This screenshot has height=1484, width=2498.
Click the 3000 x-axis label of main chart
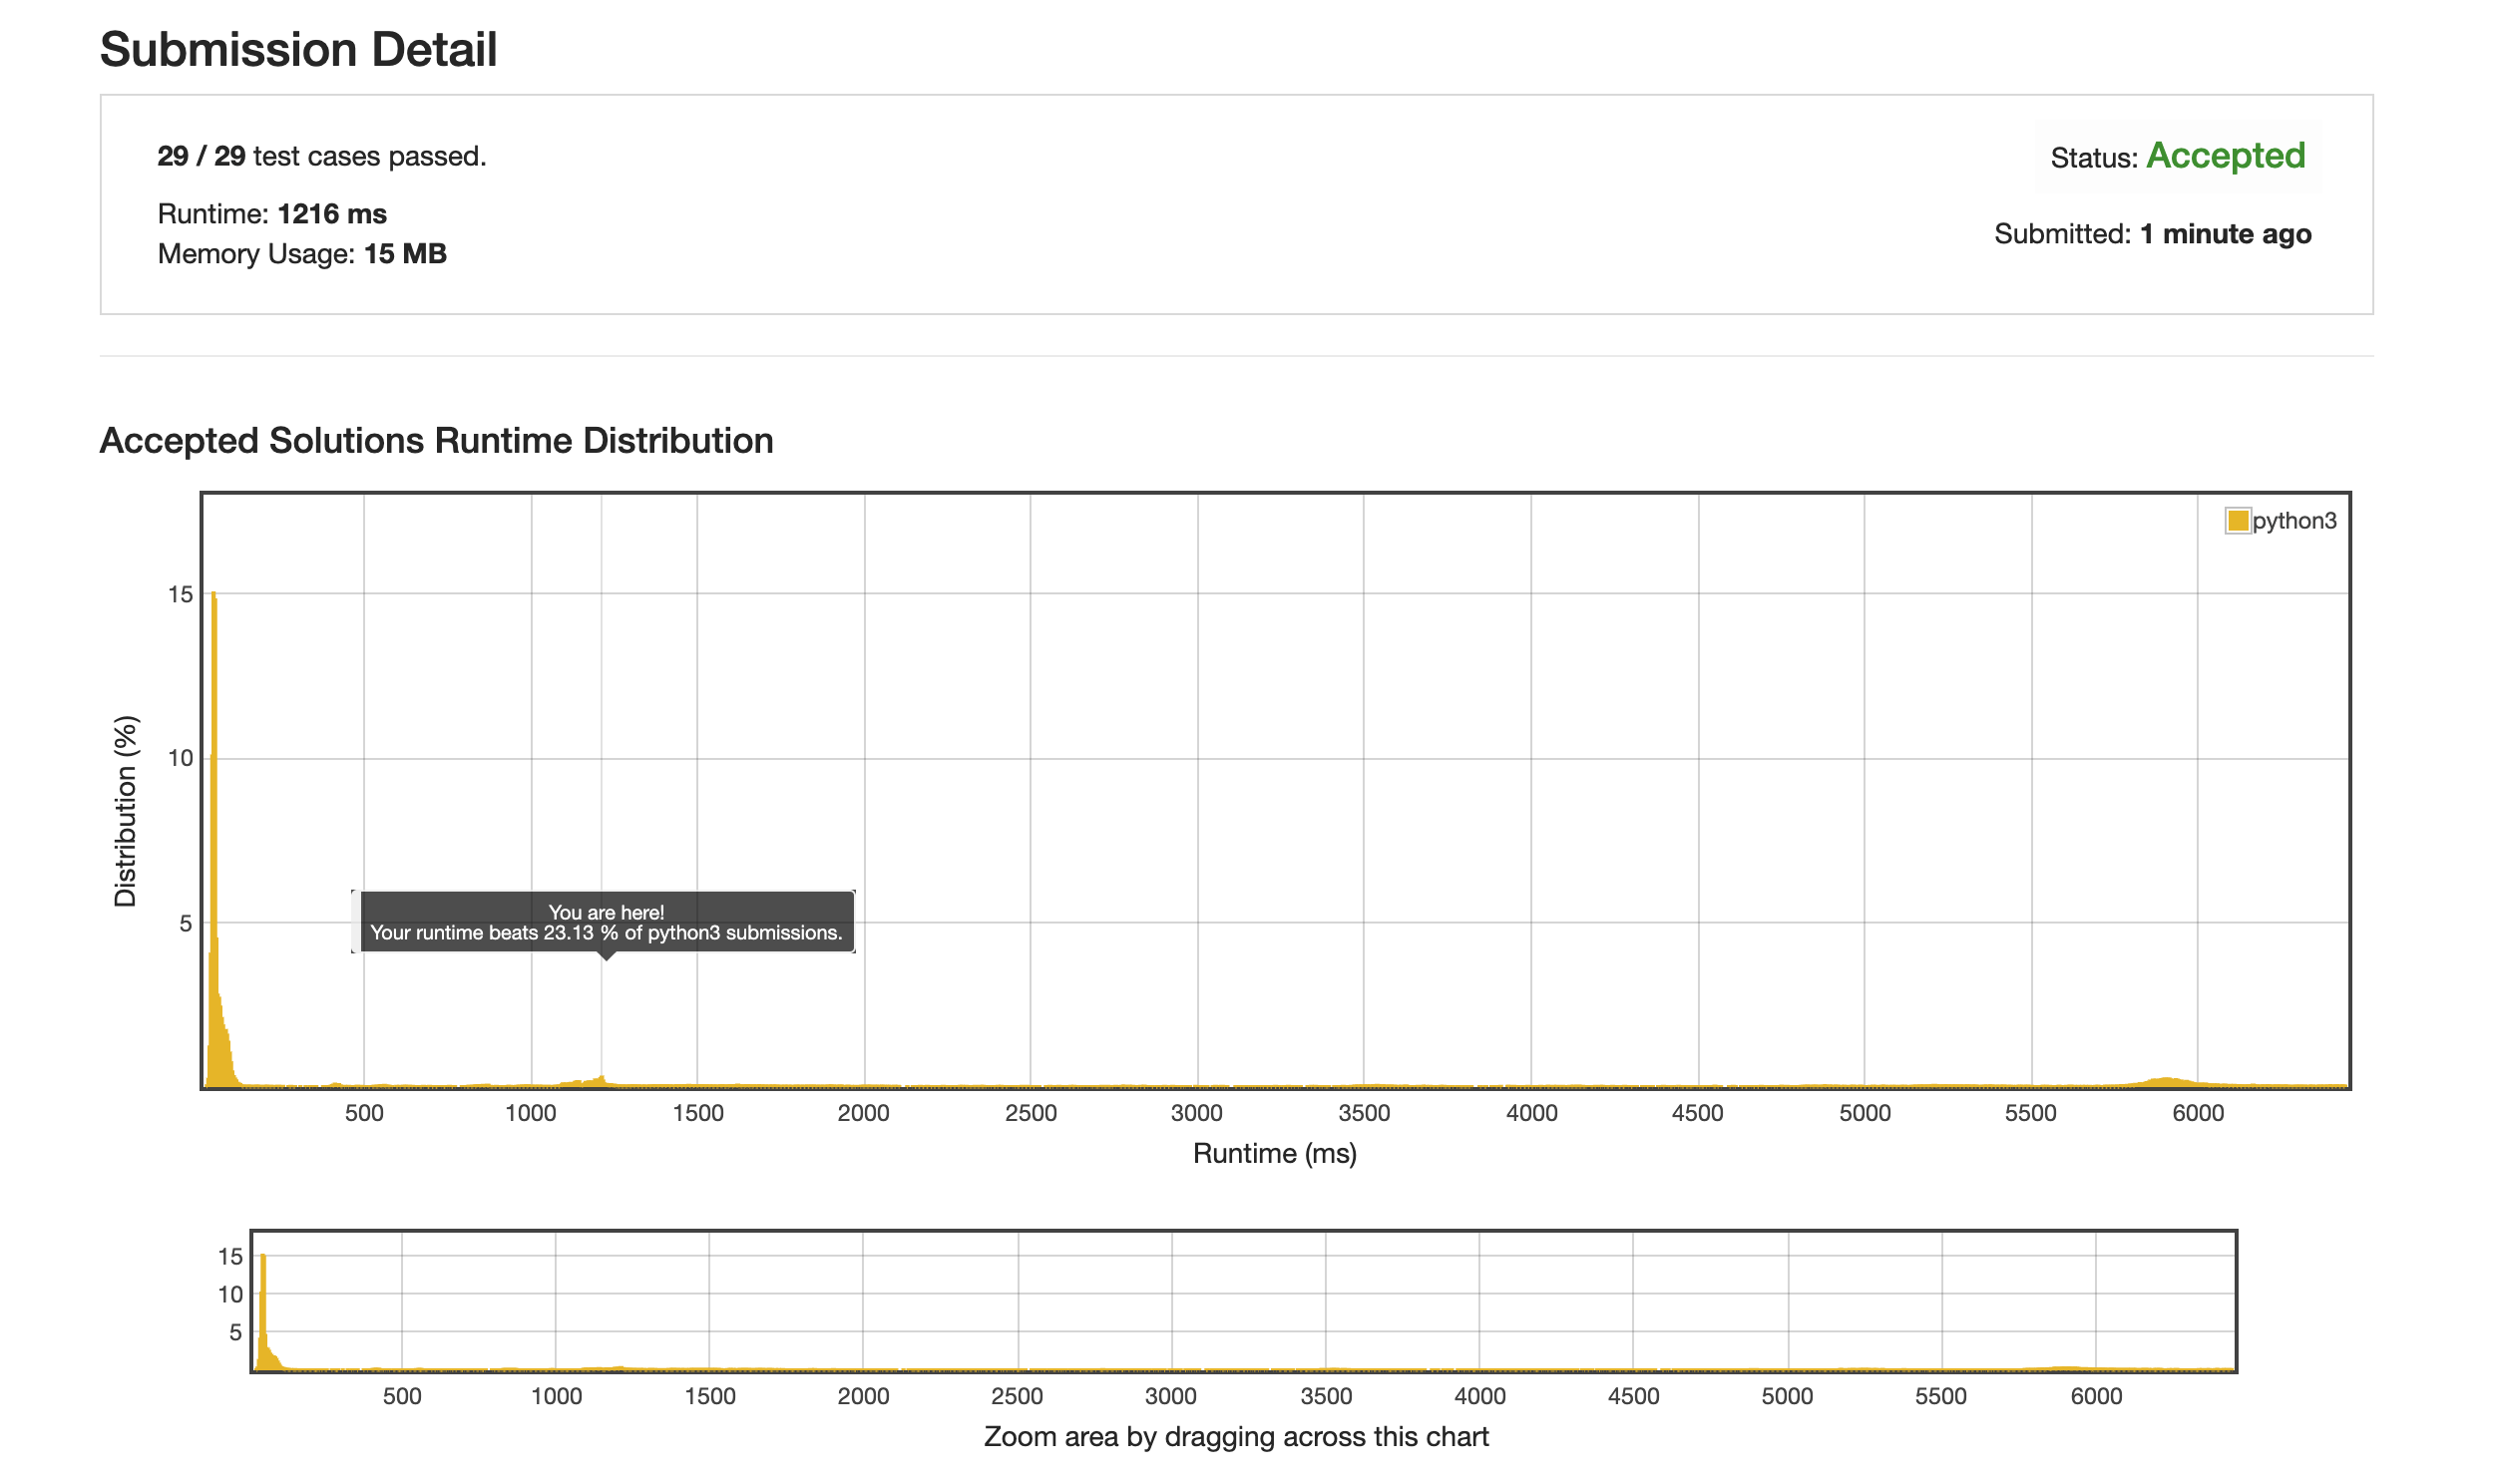pos(1196,1114)
